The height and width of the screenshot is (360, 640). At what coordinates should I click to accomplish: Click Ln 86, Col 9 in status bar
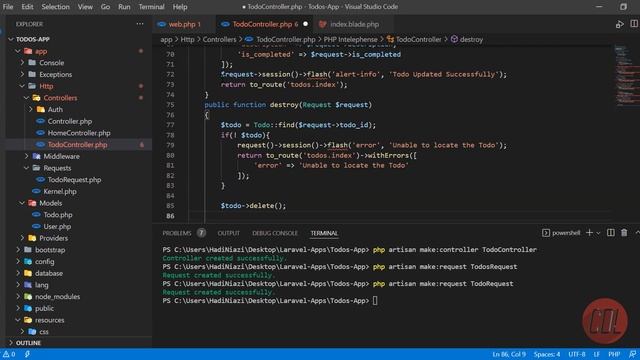(509, 354)
